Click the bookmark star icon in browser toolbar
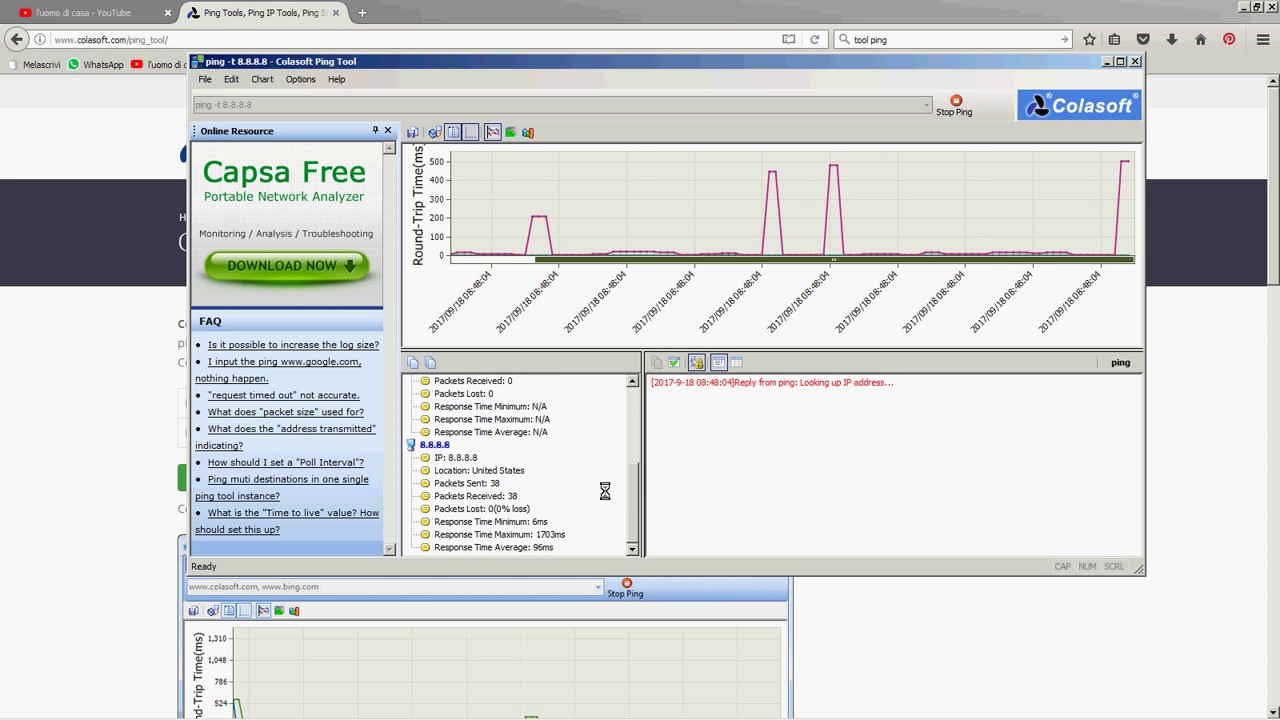This screenshot has height=720, width=1280. [x=1090, y=39]
